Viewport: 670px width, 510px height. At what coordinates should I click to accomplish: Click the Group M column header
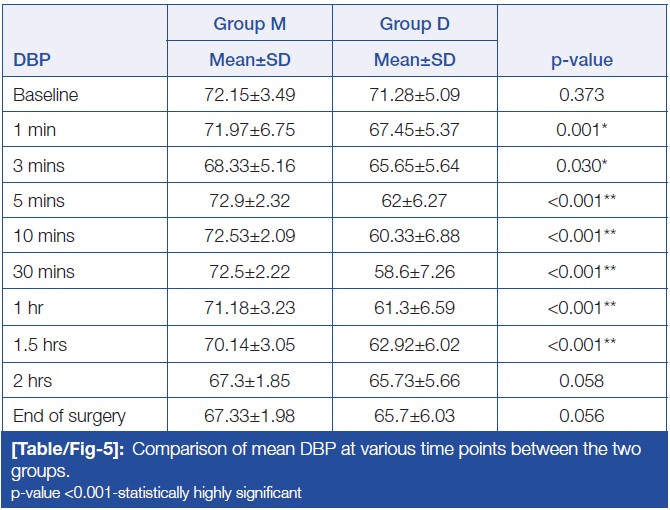(x=248, y=23)
